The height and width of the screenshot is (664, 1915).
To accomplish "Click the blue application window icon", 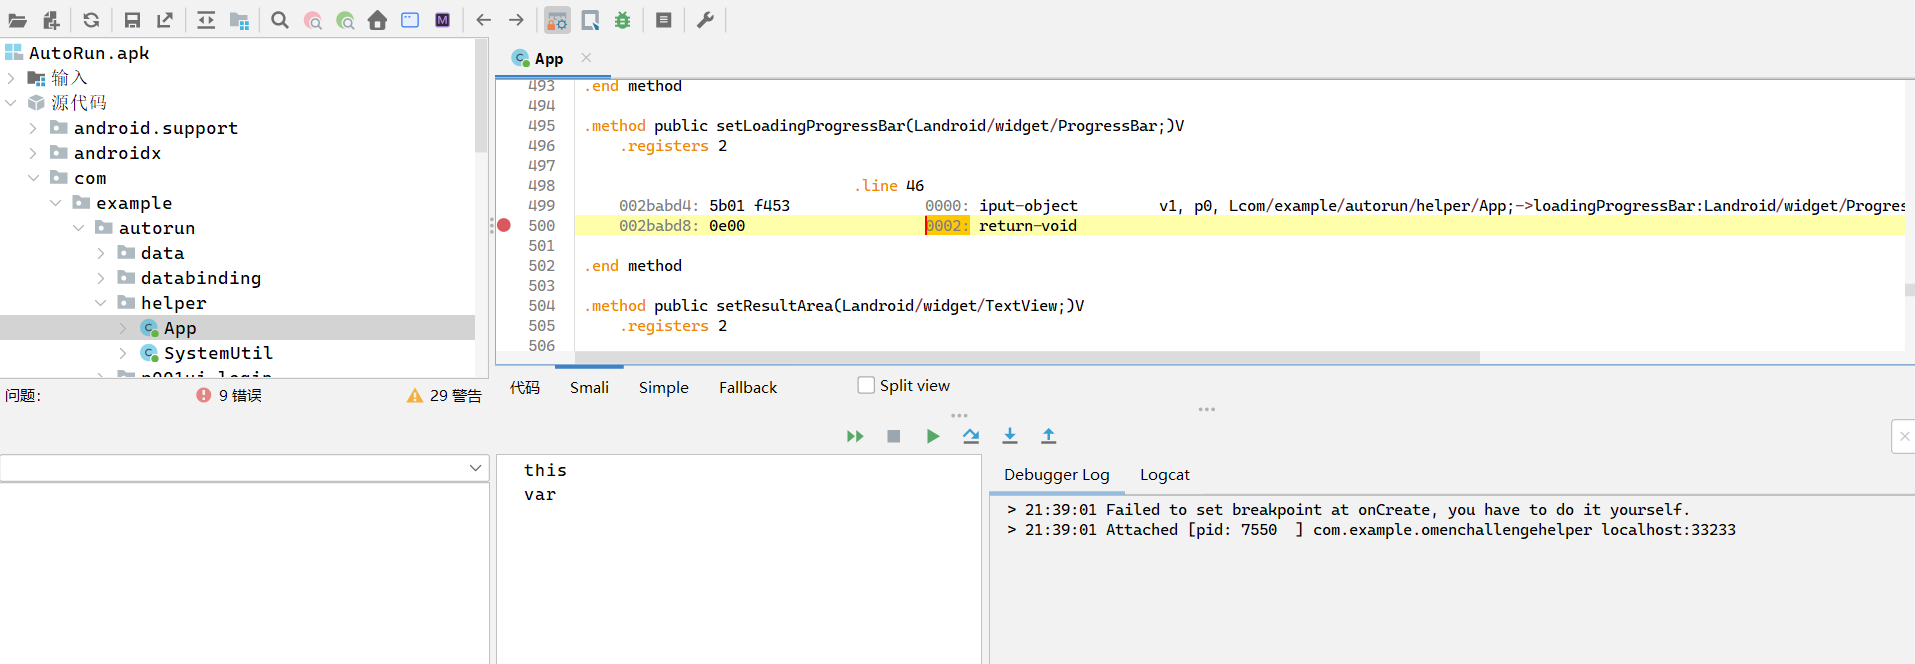I will [410, 20].
